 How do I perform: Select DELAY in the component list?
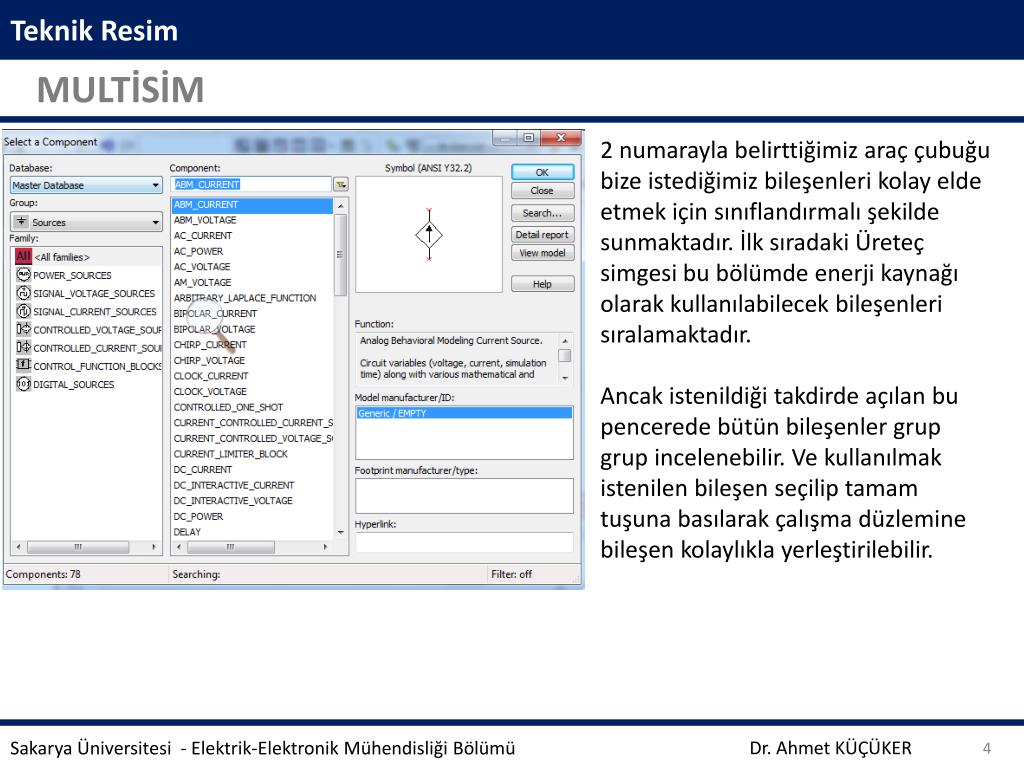click(x=252, y=532)
